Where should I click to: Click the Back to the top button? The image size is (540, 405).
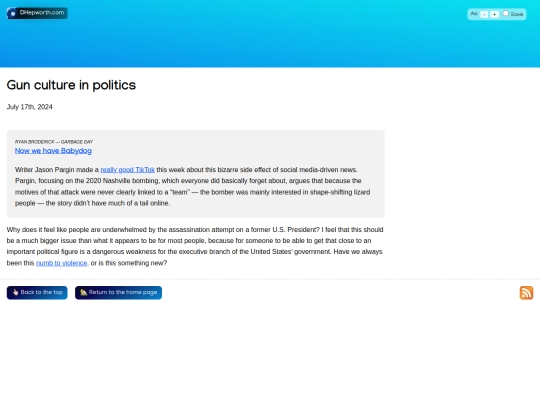[37, 293]
